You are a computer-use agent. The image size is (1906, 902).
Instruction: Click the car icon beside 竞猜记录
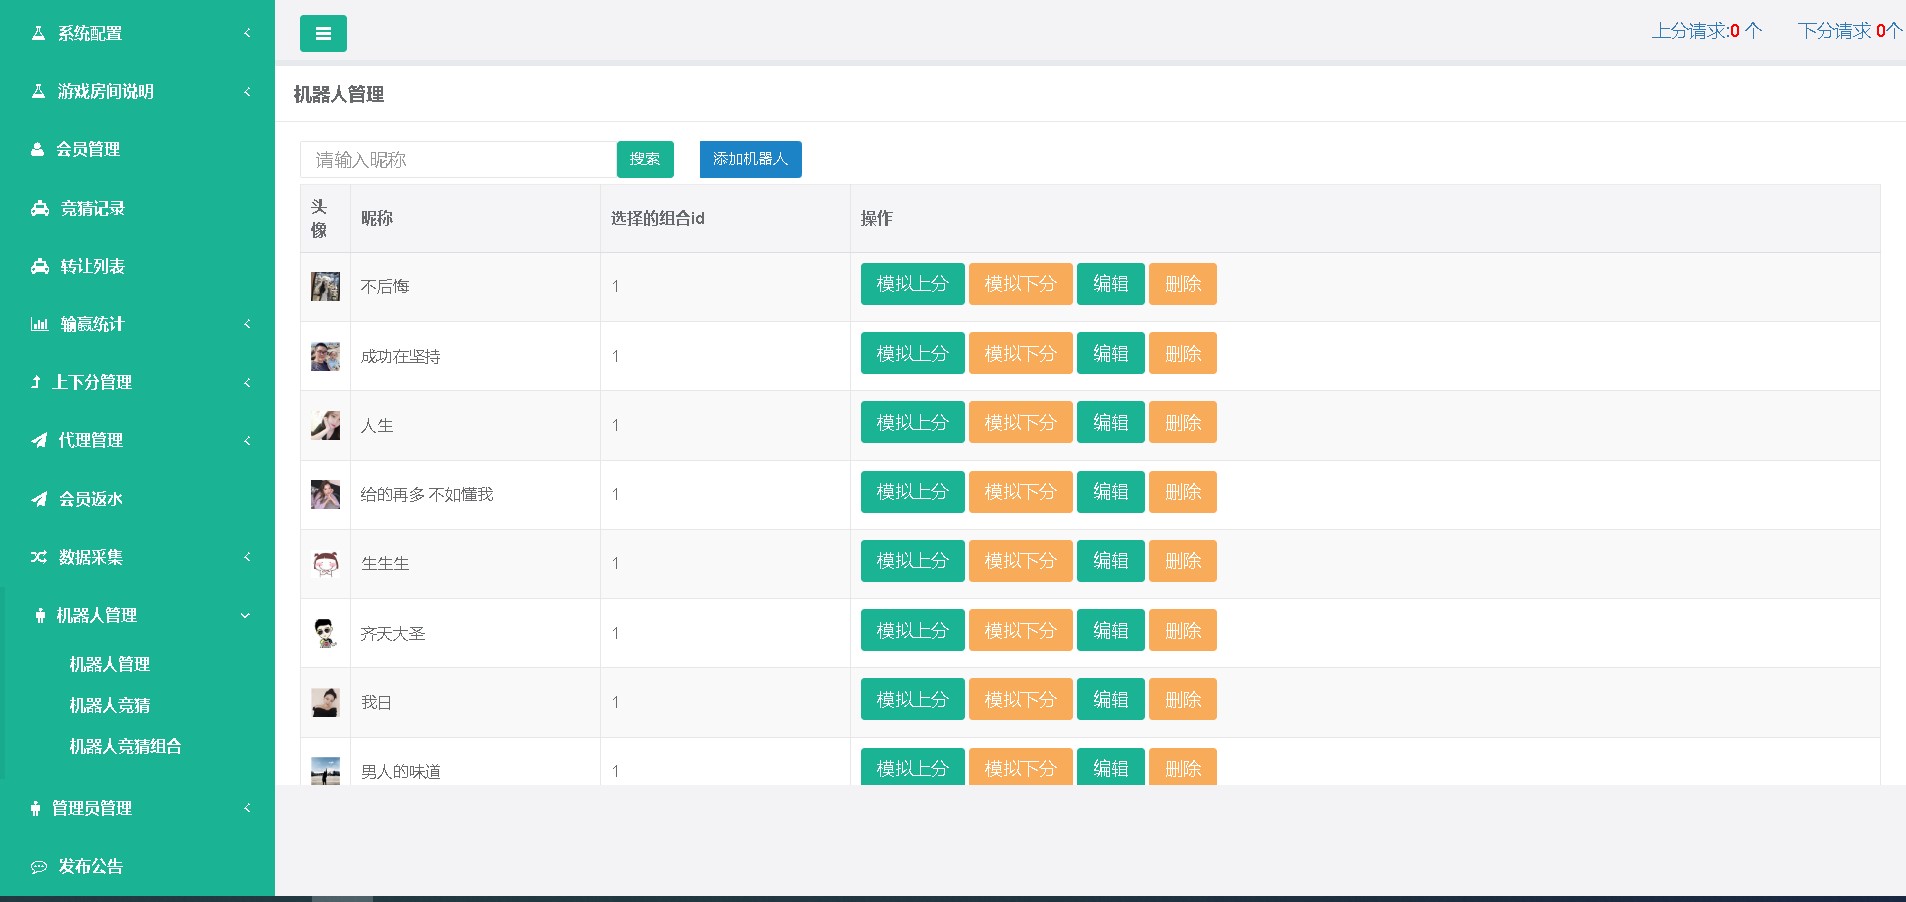40,209
